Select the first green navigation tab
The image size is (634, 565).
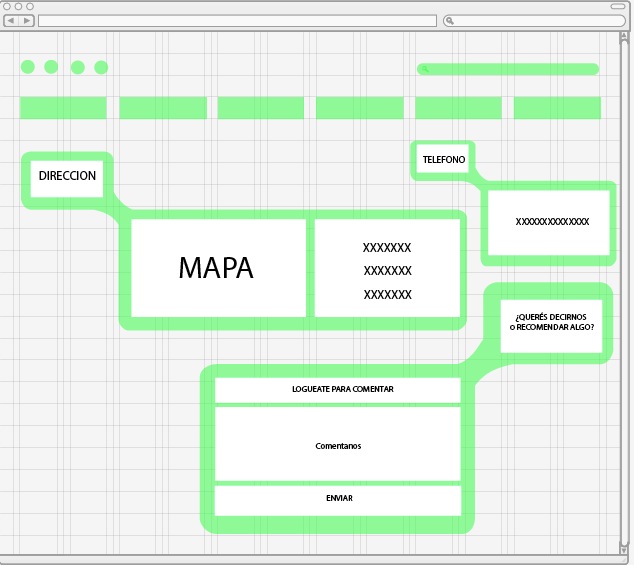(x=63, y=108)
